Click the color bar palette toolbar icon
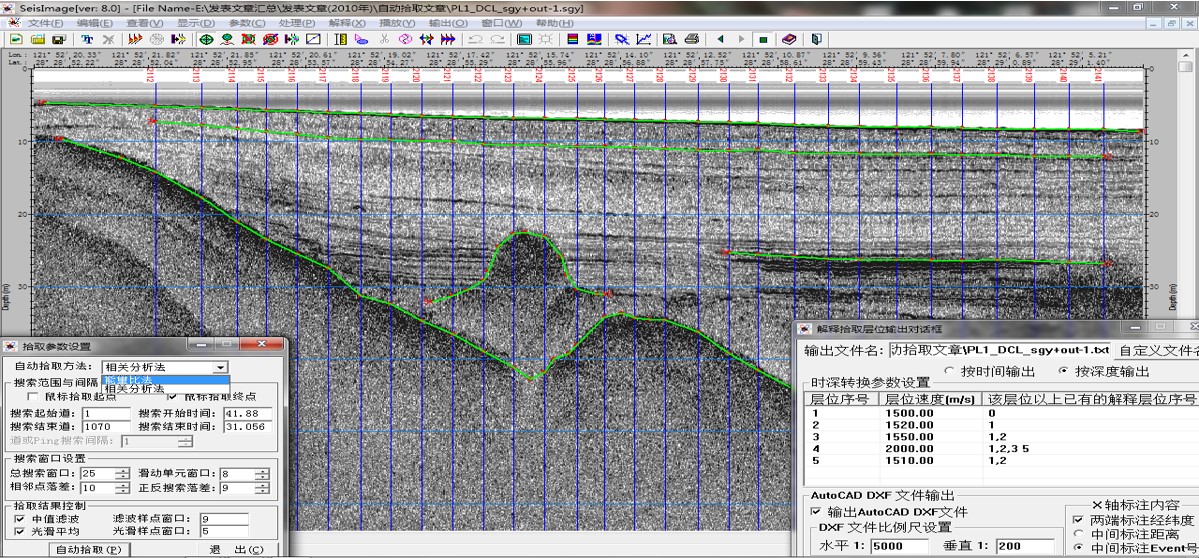This screenshot has height=558, width=1199. pyautogui.click(x=573, y=39)
